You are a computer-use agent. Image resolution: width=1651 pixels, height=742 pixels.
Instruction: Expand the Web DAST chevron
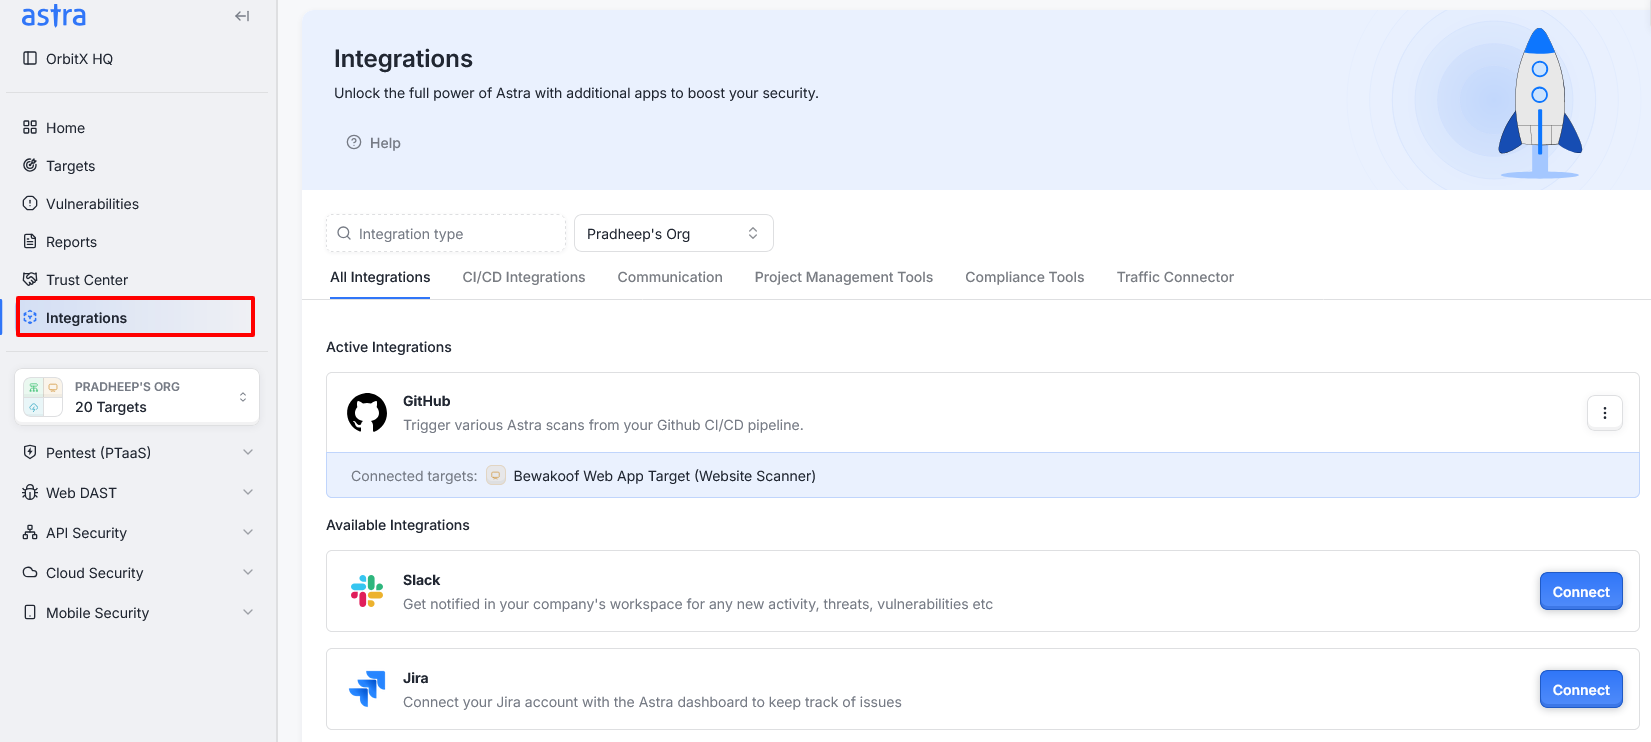pos(248,492)
